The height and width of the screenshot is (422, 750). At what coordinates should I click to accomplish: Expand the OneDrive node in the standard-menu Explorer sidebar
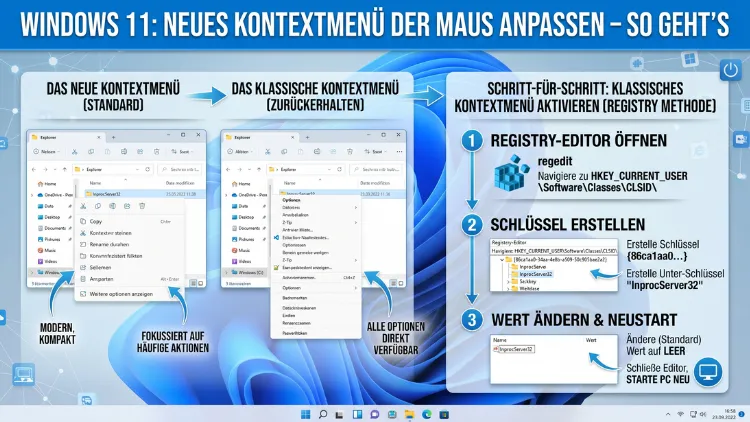pos(32,195)
